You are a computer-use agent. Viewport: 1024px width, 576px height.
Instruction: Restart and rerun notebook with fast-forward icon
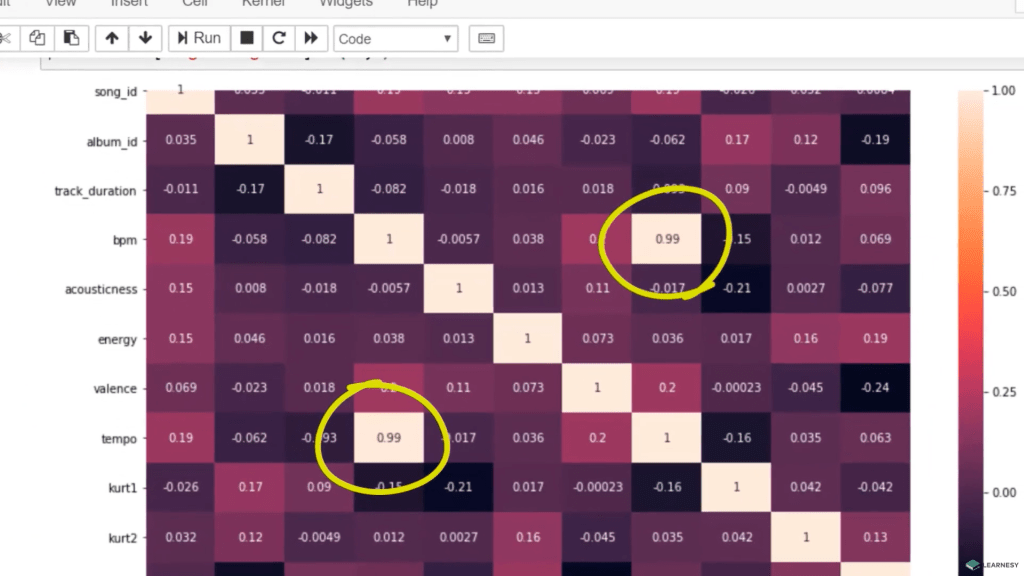pyautogui.click(x=311, y=38)
